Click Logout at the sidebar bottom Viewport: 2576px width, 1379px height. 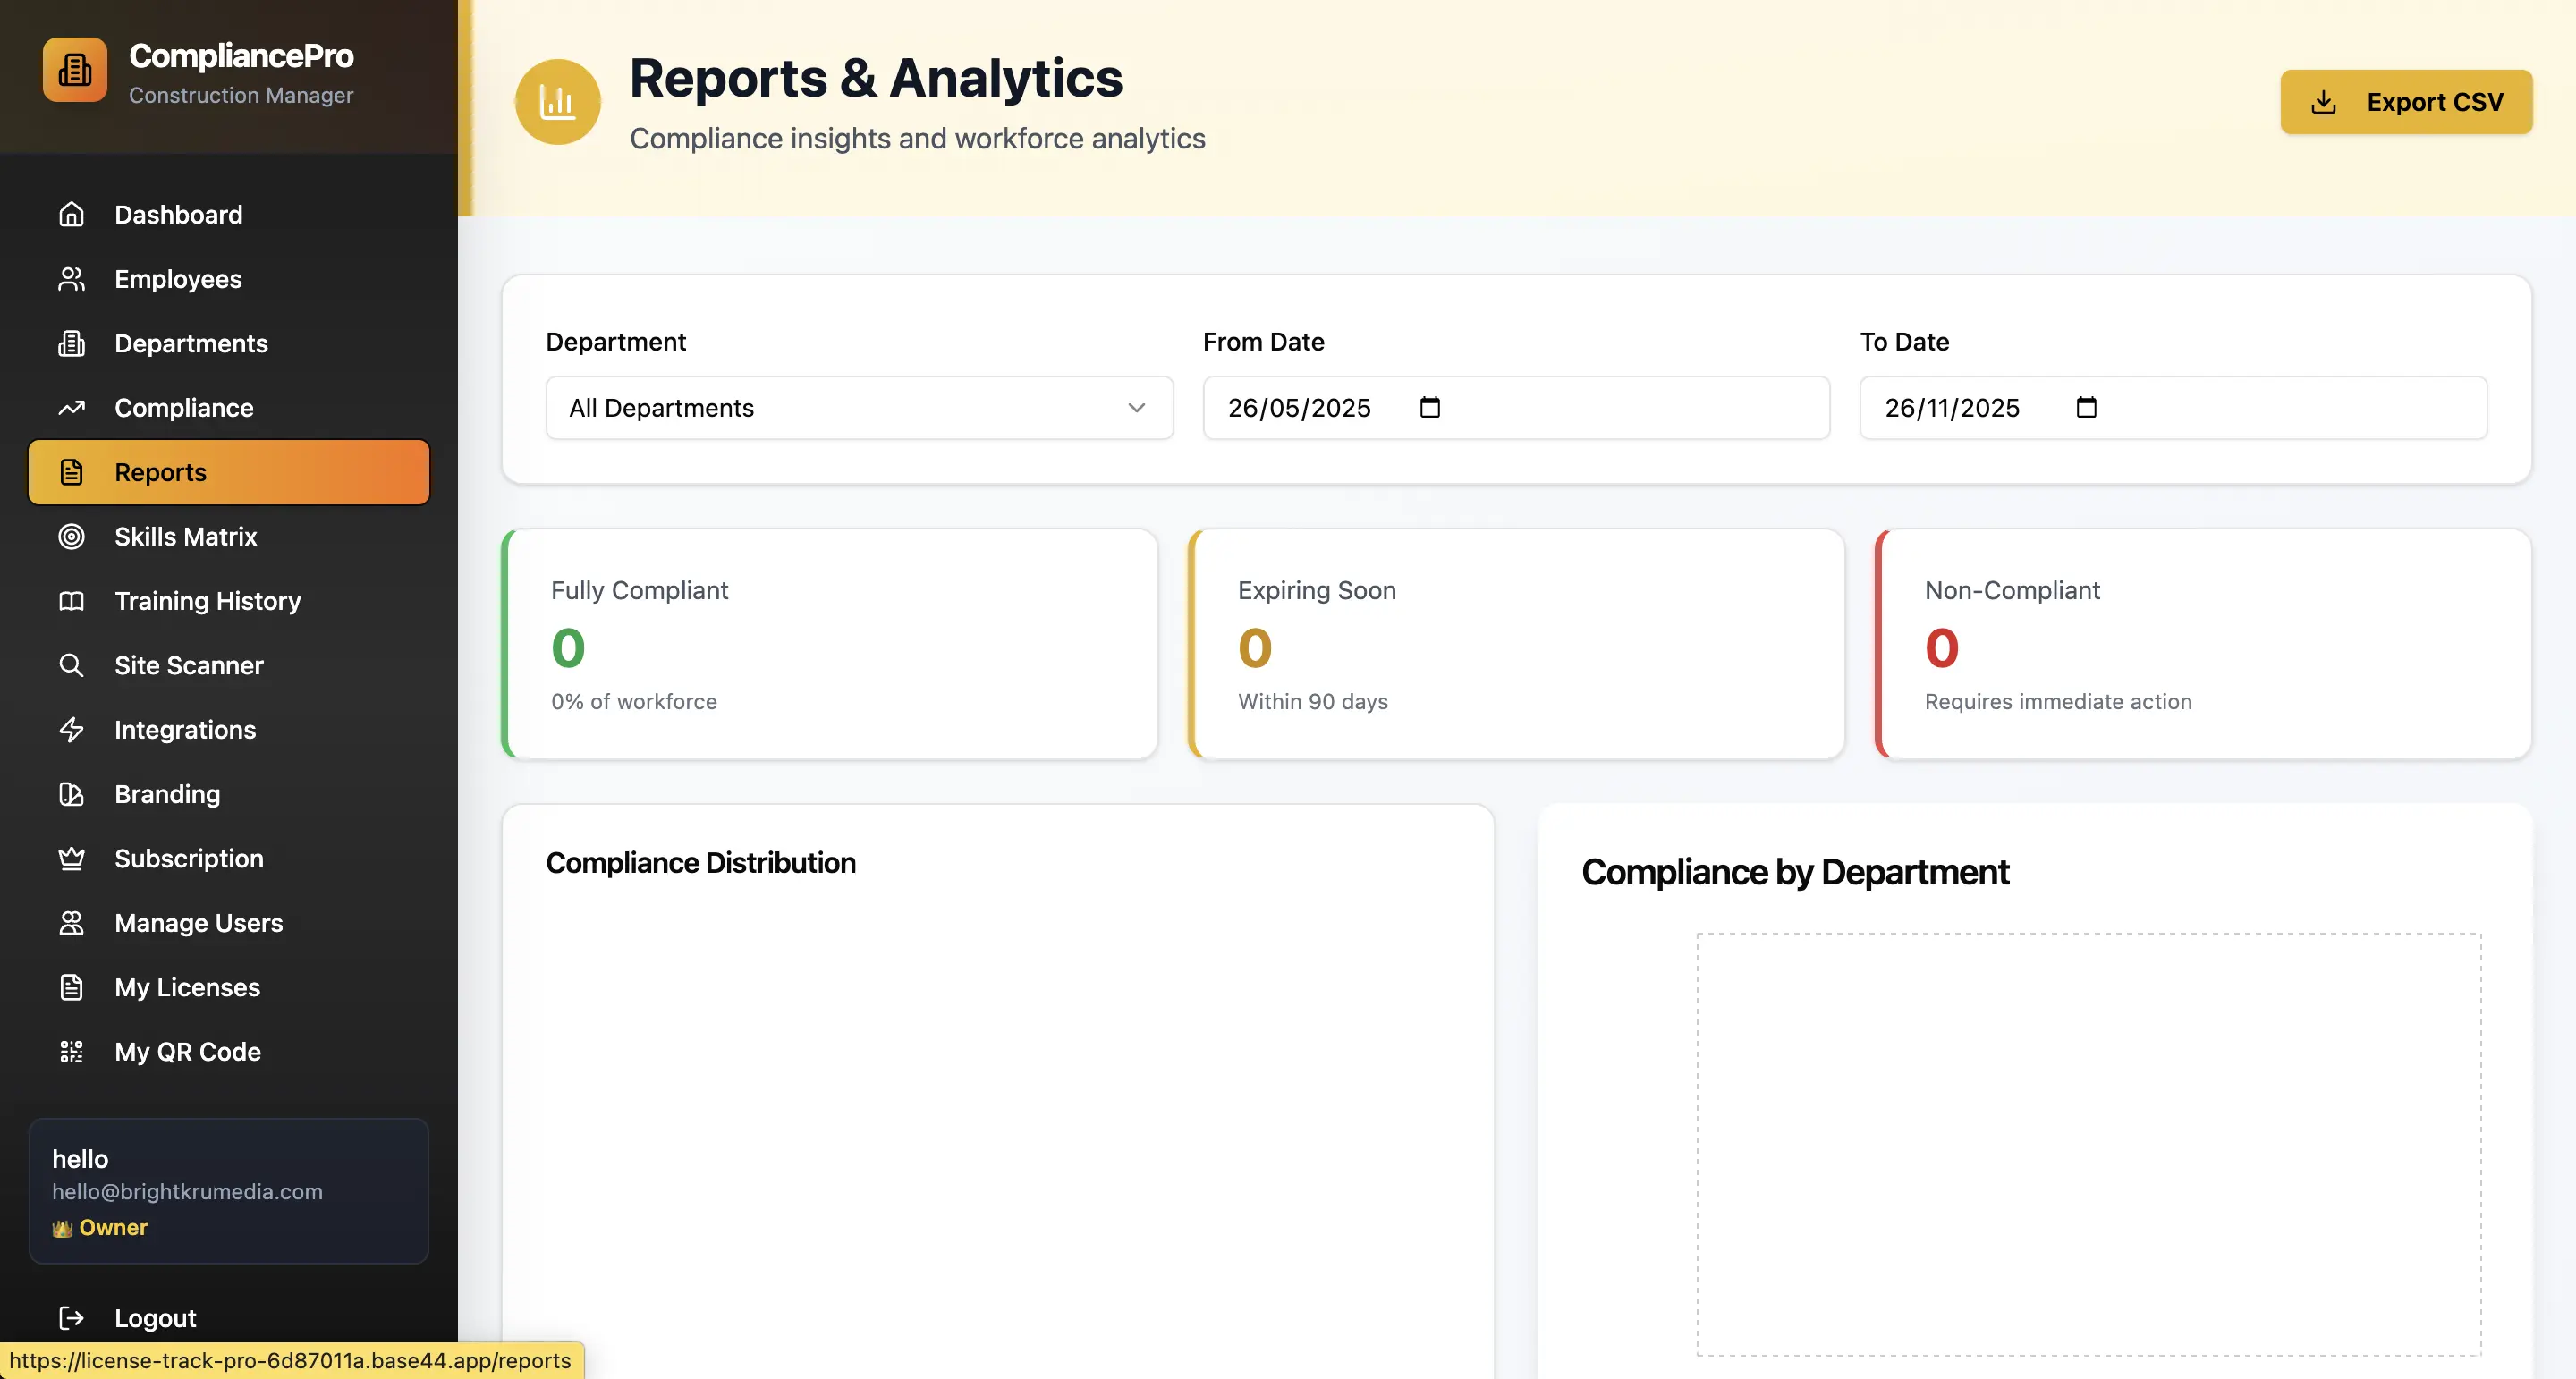(155, 1318)
